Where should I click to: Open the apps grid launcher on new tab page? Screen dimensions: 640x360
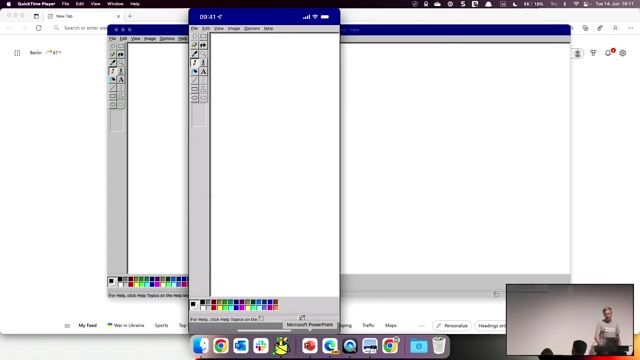[x=17, y=53]
